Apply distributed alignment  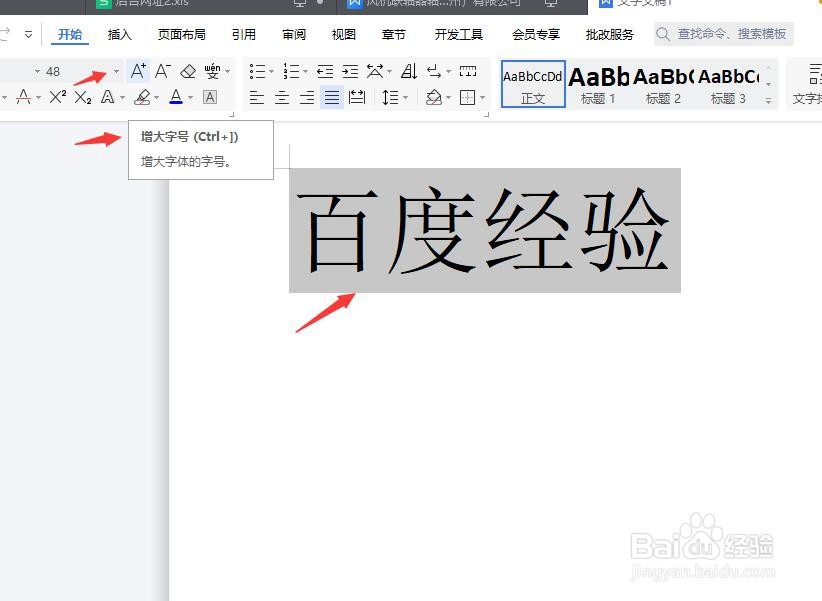[357, 98]
